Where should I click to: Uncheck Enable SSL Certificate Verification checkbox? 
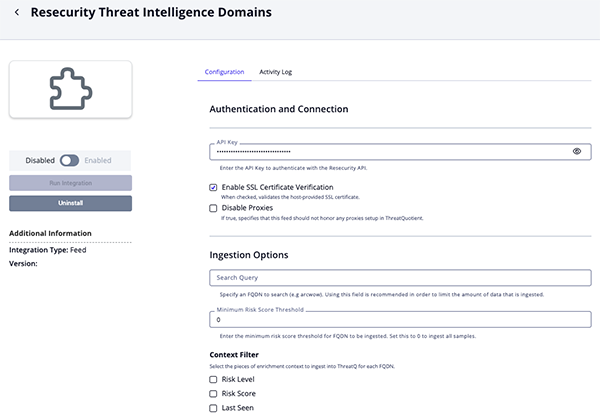click(213, 187)
